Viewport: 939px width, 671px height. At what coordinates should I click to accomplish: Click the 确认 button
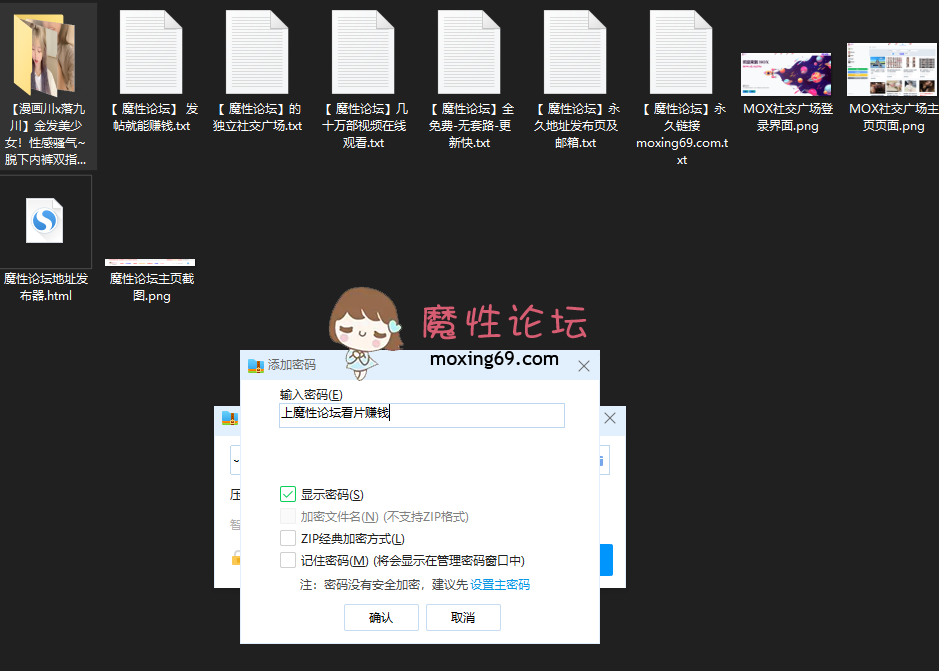coord(381,617)
